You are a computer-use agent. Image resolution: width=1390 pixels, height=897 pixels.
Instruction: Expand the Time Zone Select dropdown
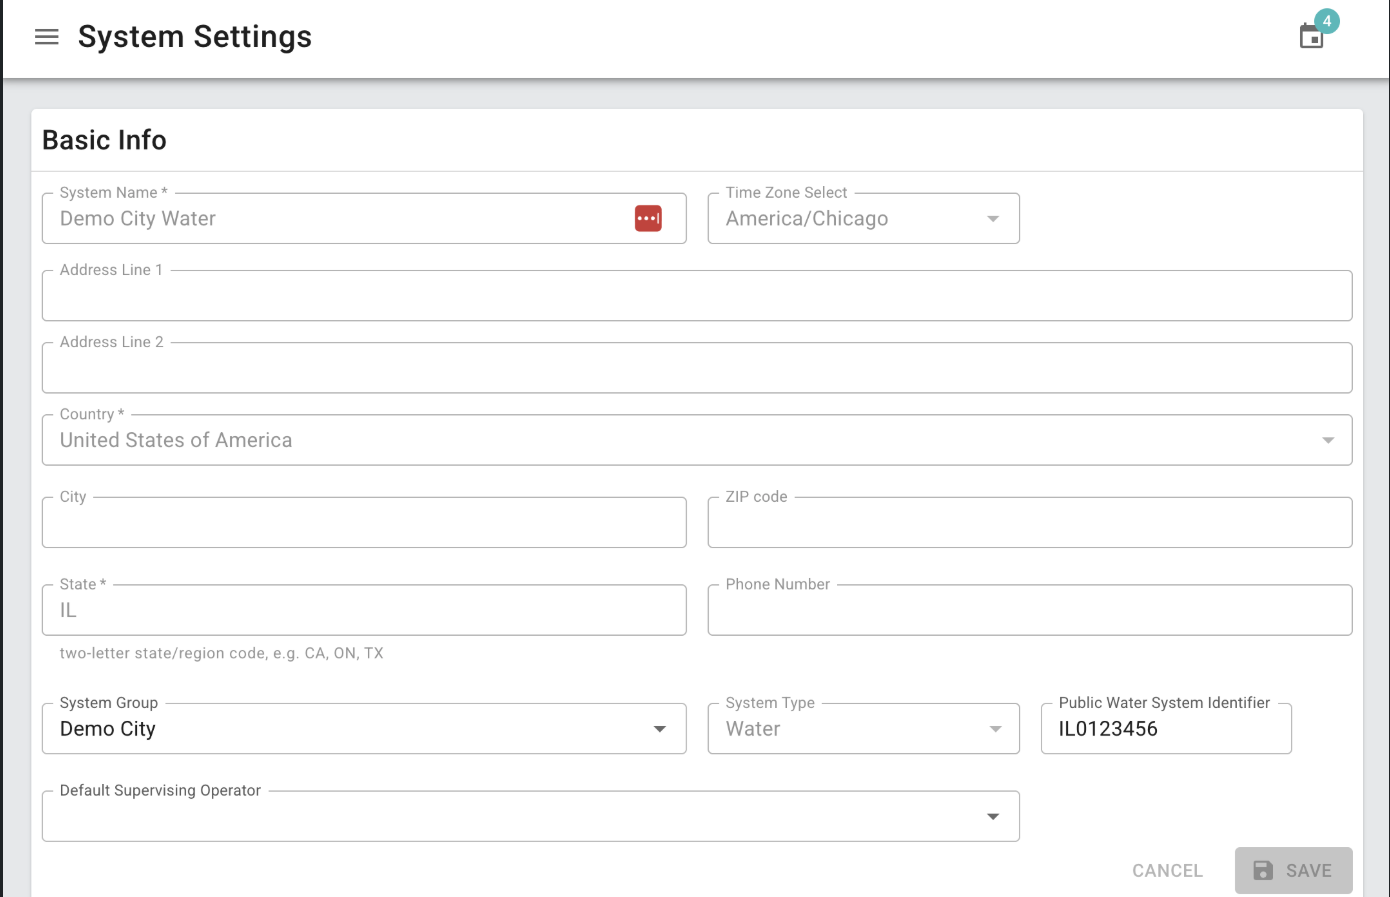[993, 219]
